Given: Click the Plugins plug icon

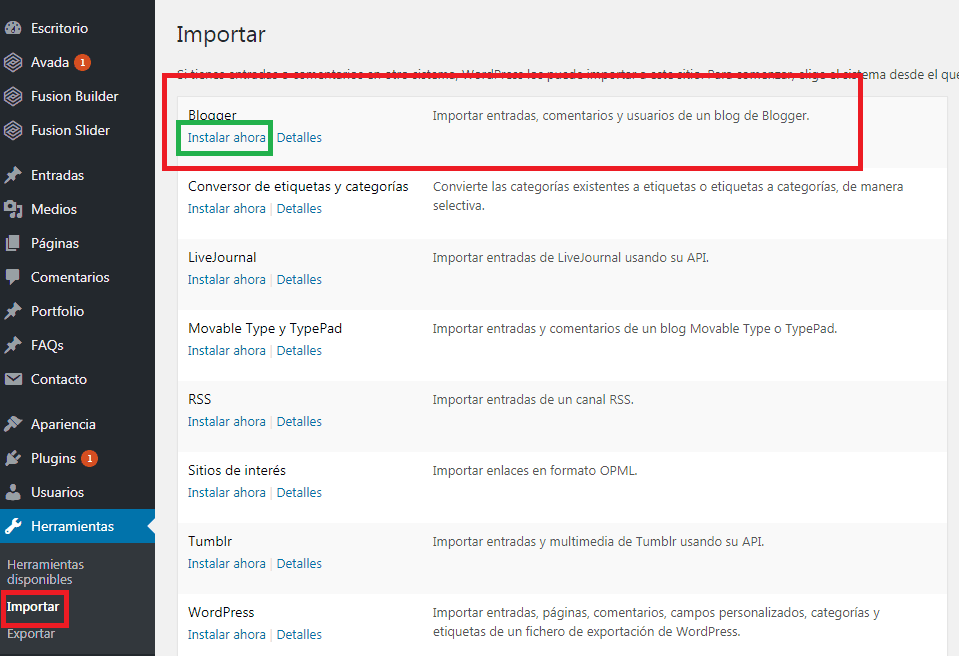Looking at the screenshot, I should (x=13, y=458).
